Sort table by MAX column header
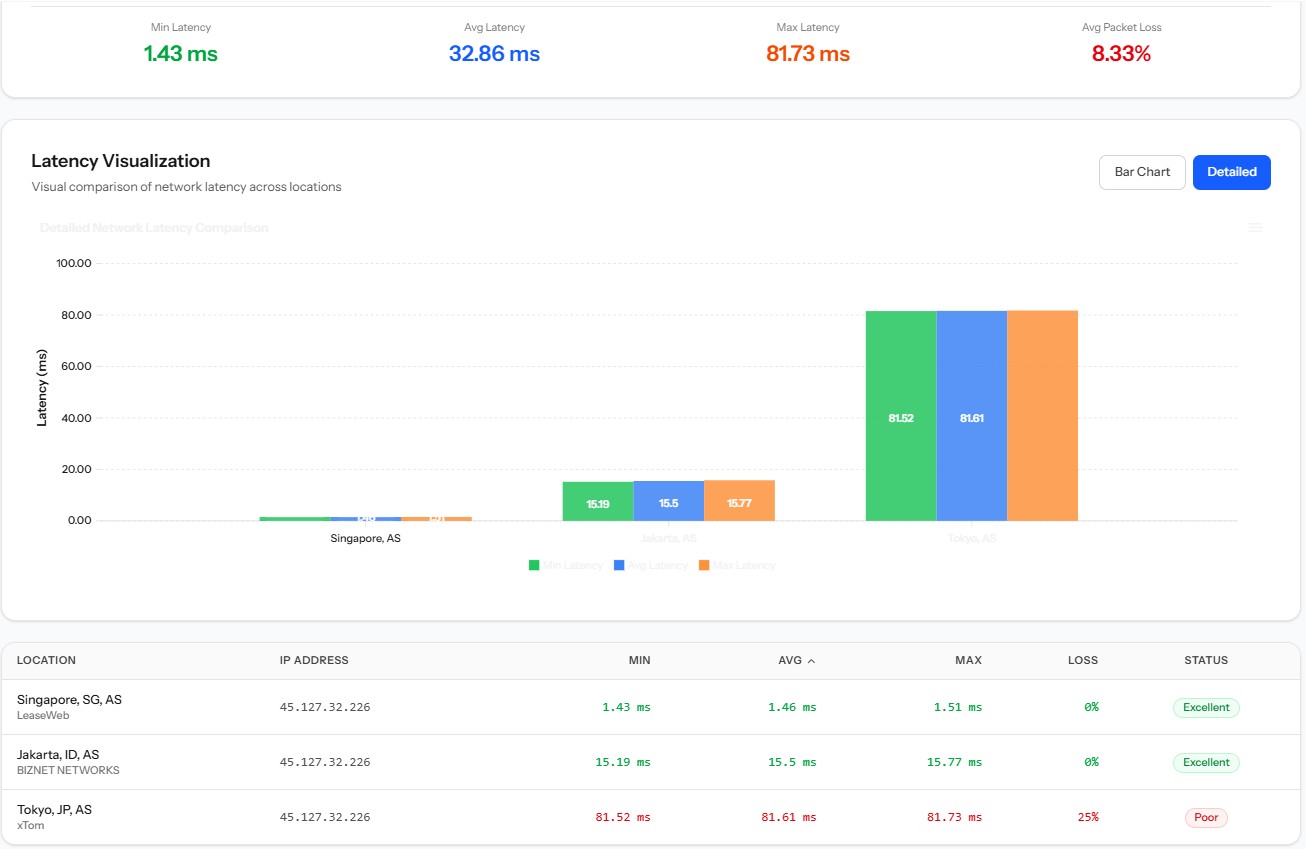Image resolution: width=1306 pixels, height=849 pixels. pyautogui.click(x=969, y=660)
